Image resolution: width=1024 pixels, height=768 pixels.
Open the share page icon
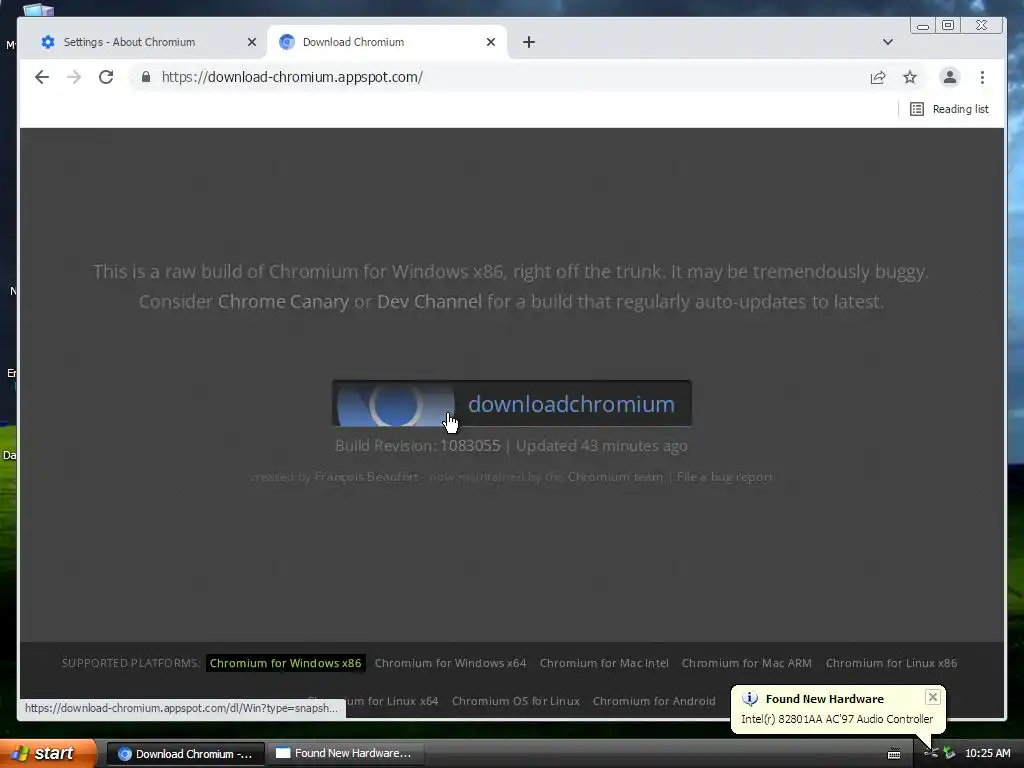878,77
